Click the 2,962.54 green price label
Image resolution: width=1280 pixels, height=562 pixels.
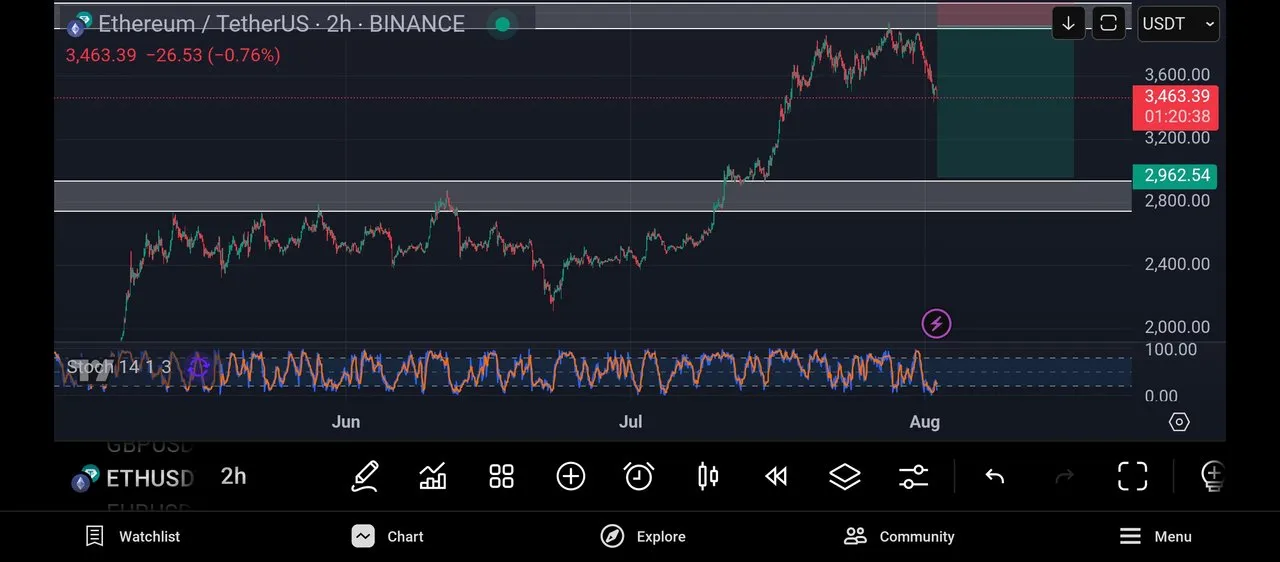[x=1174, y=175]
